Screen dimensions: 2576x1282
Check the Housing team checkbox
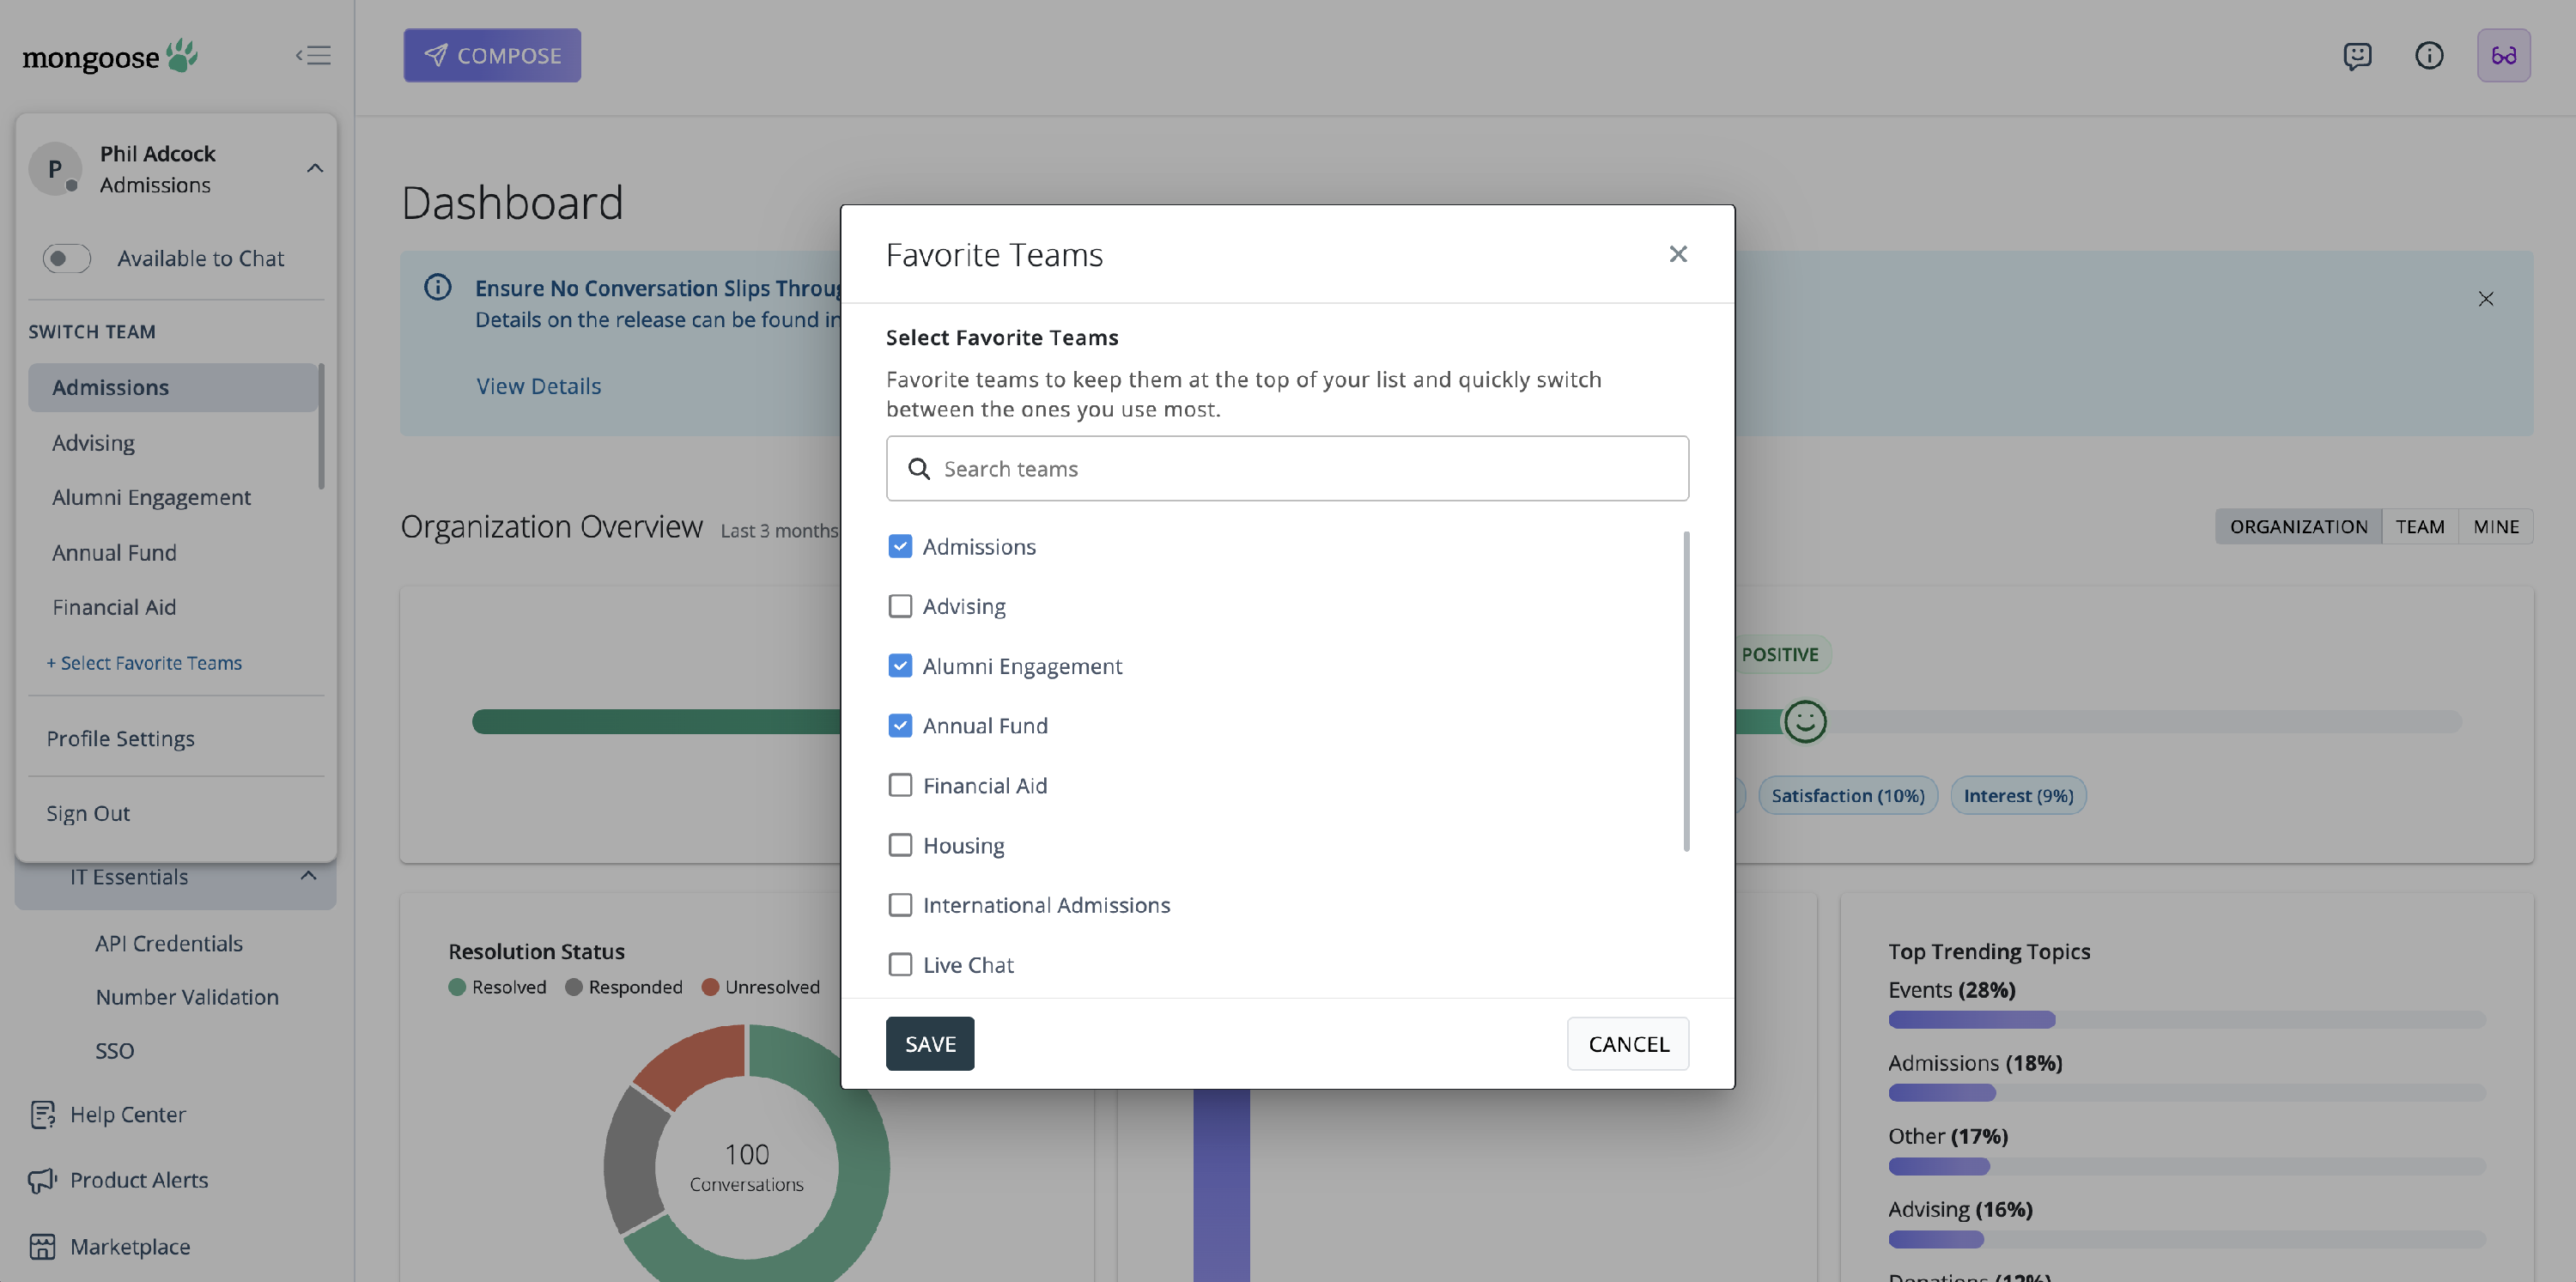pyautogui.click(x=900, y=845)
